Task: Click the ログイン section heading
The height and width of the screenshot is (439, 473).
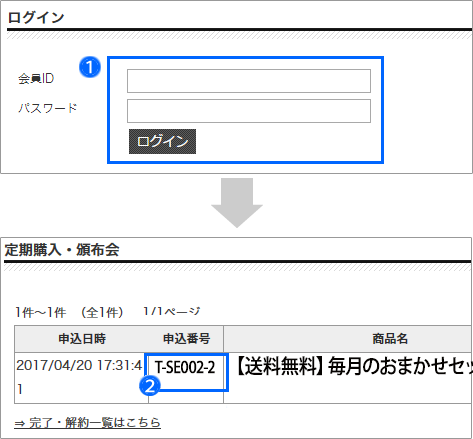Action: [x=36, y=17]
